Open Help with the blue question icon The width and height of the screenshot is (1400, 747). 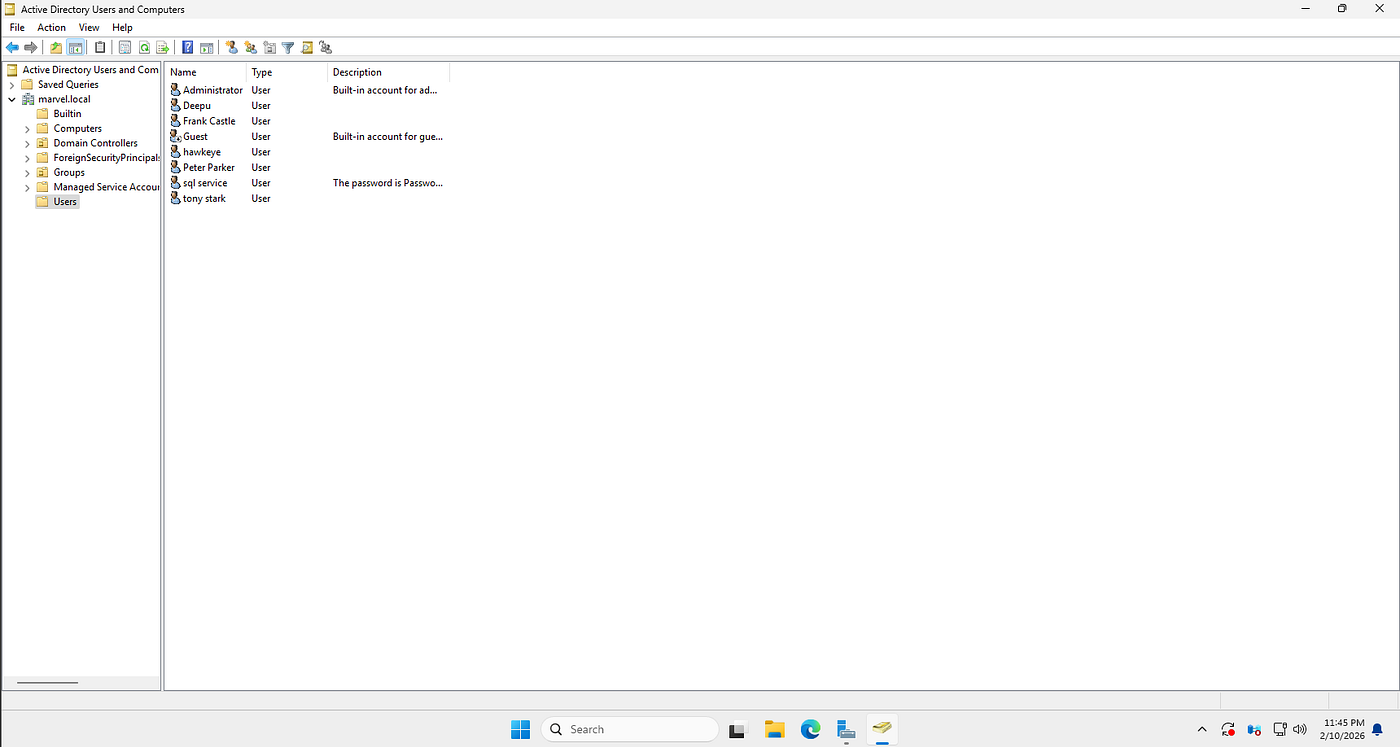pyautogui.click(x=187, y=47)
